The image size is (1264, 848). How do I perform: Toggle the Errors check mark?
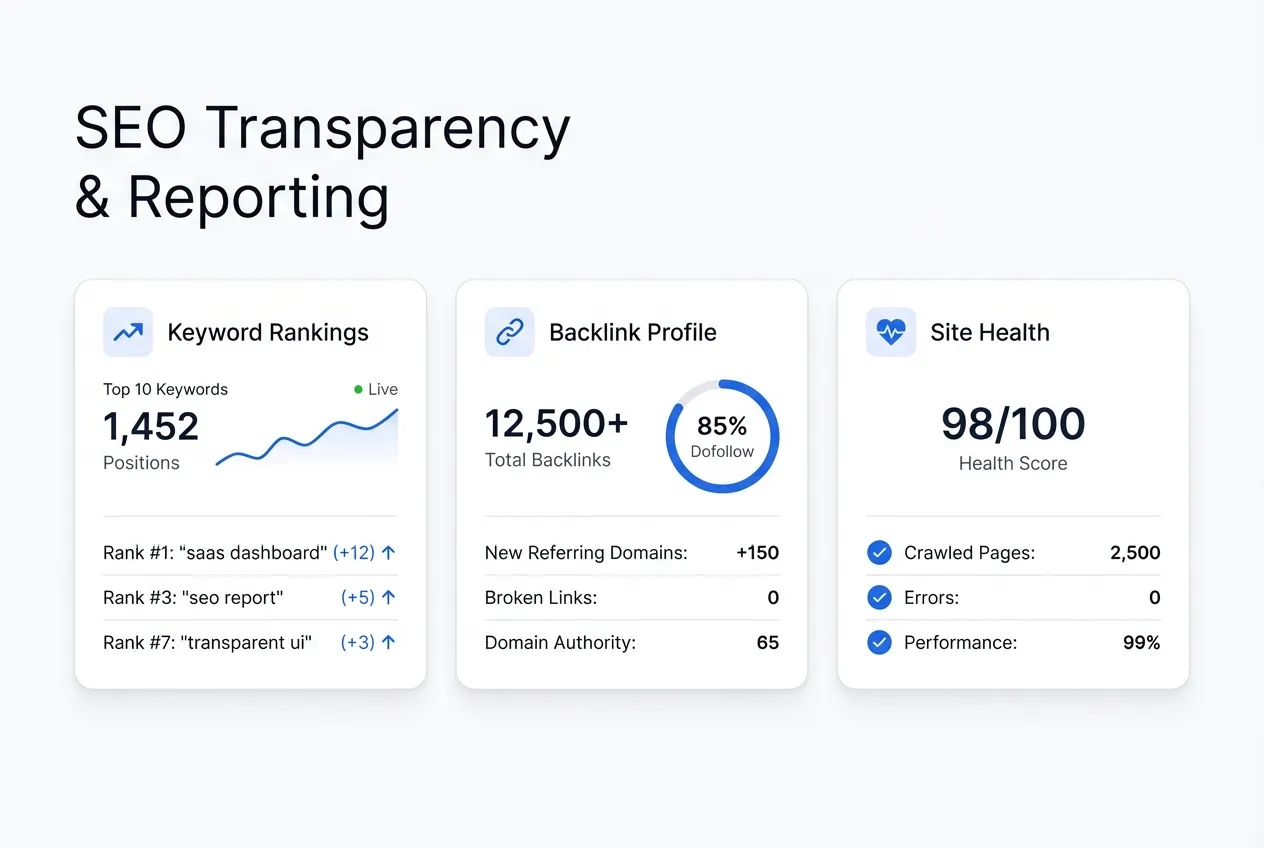879,598
